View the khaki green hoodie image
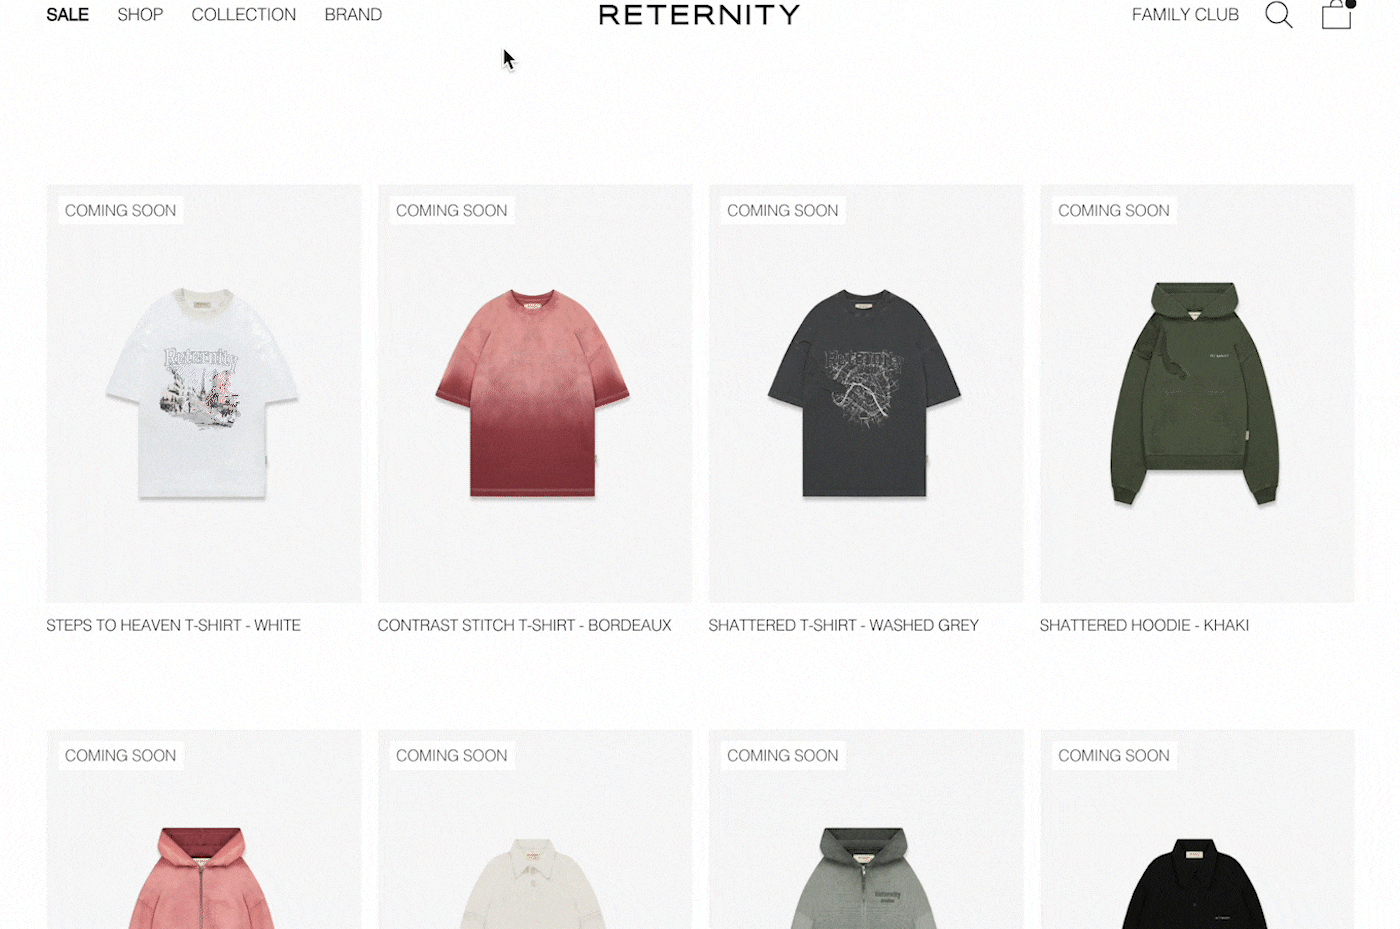1400x929 pixels. pyautogui.click(x=1197, y=393)
